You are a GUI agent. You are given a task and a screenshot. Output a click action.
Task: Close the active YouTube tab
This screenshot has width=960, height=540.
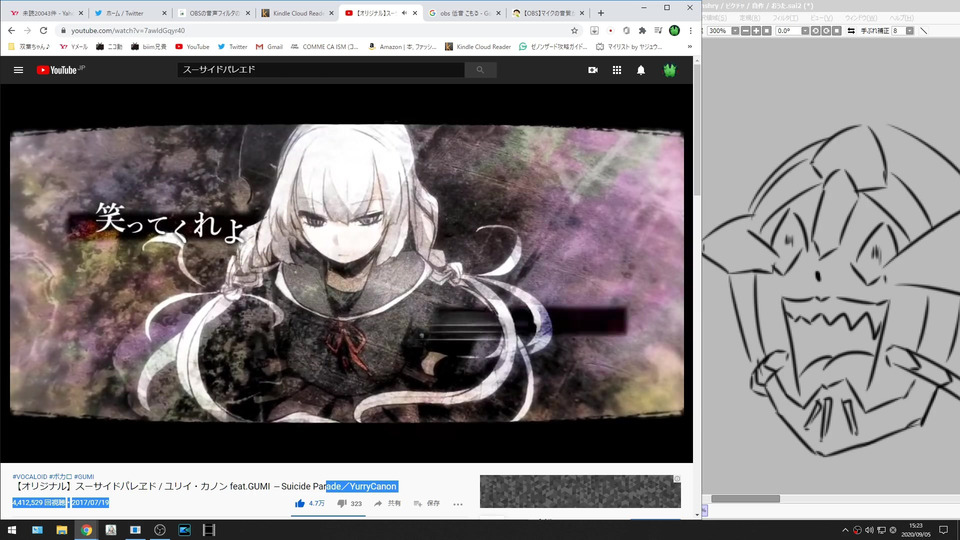click(415, 13)
